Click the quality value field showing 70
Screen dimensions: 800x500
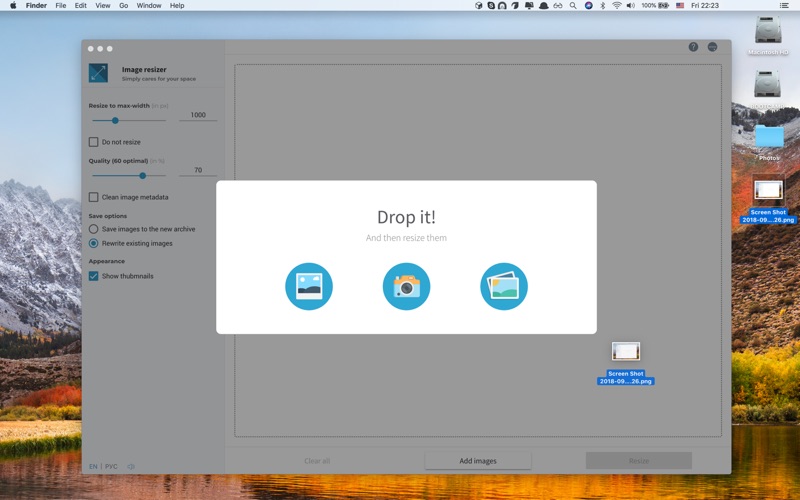click(198, 170)
